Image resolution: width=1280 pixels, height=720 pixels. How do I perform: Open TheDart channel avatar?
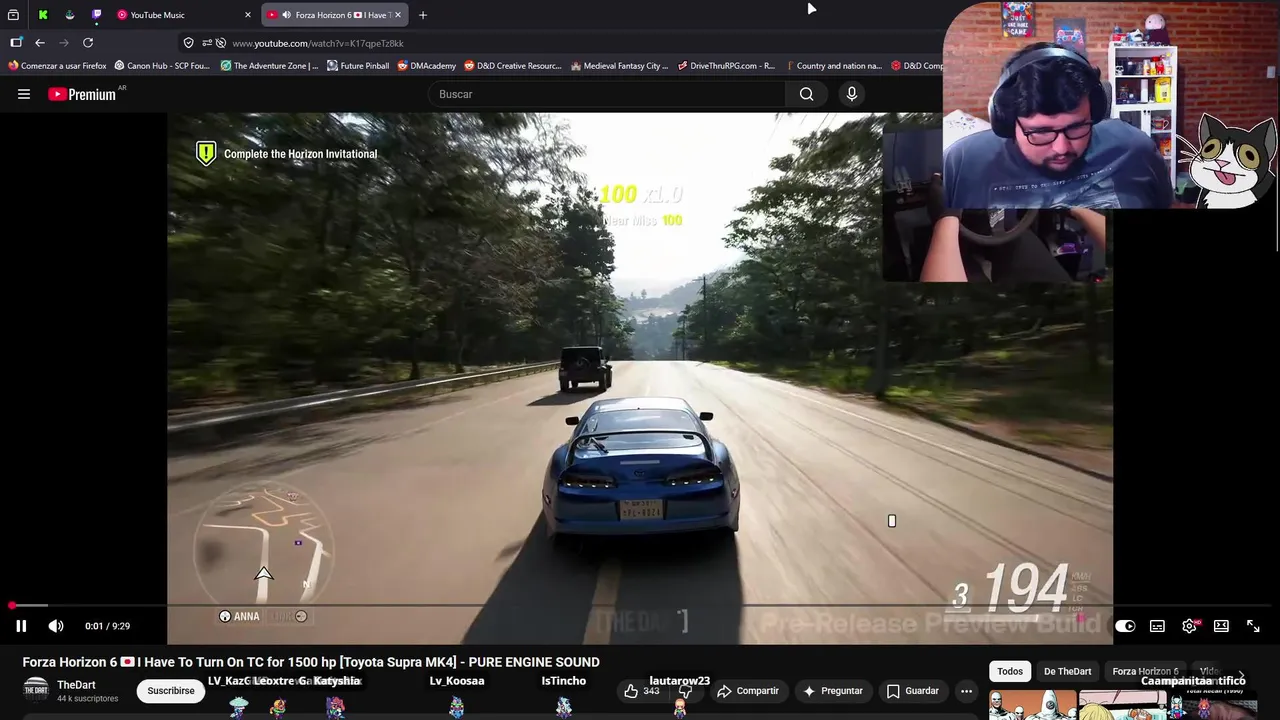36,690
